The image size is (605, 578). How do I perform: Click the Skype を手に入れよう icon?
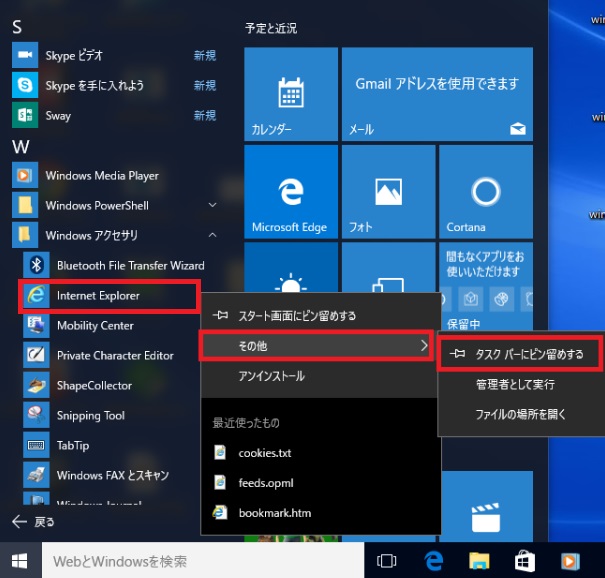click(25, 85)
